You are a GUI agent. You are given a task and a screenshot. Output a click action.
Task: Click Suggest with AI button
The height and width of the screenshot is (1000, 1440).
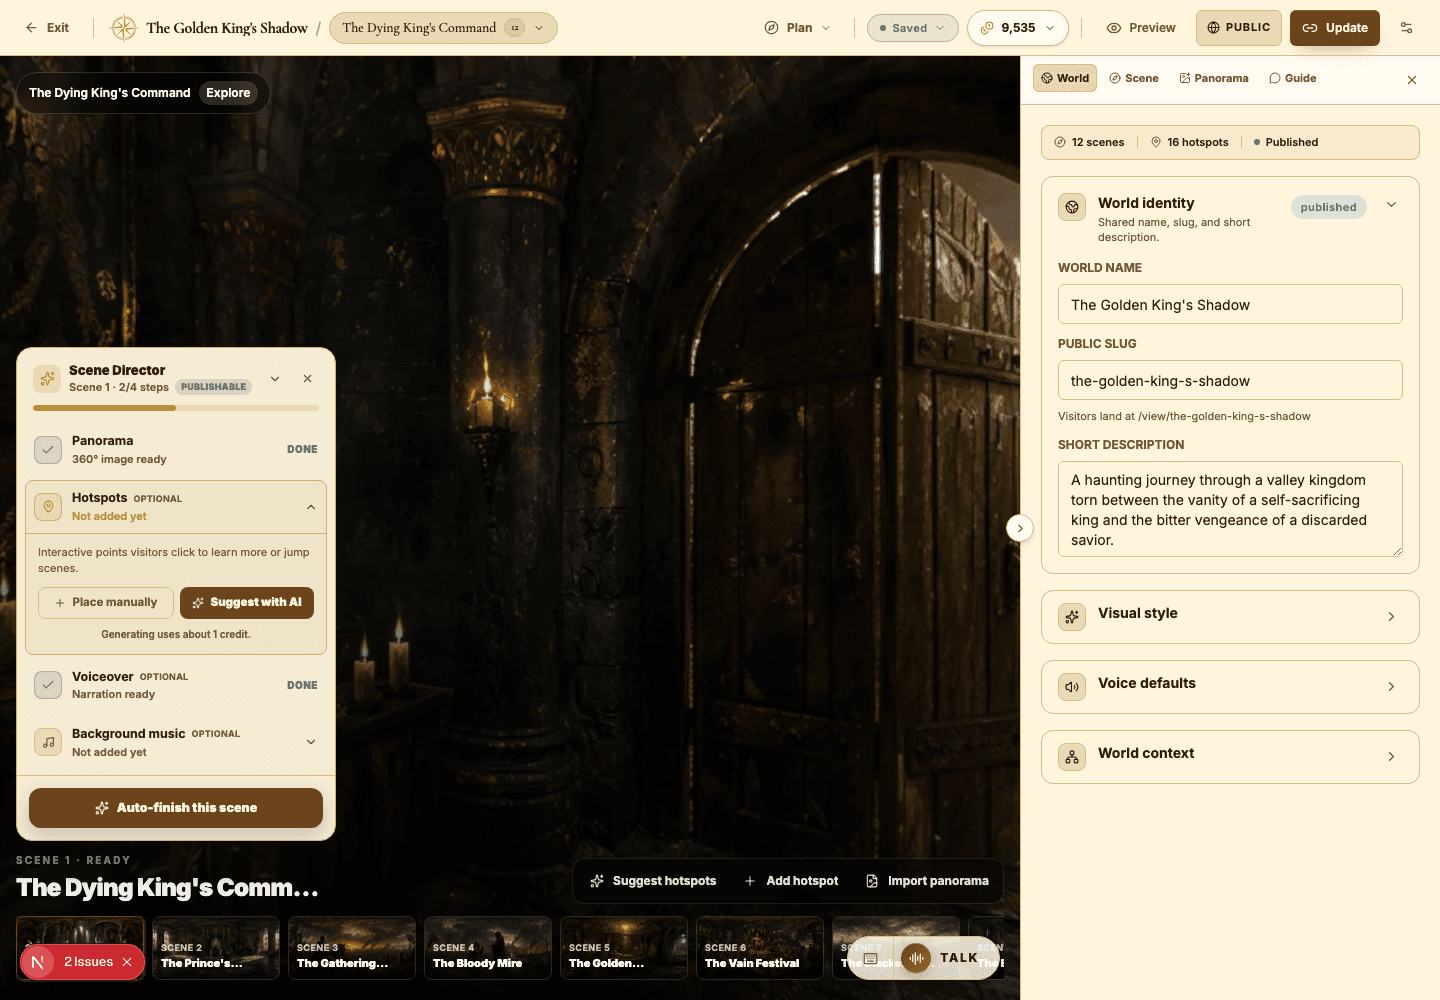[x=247, y=603]
